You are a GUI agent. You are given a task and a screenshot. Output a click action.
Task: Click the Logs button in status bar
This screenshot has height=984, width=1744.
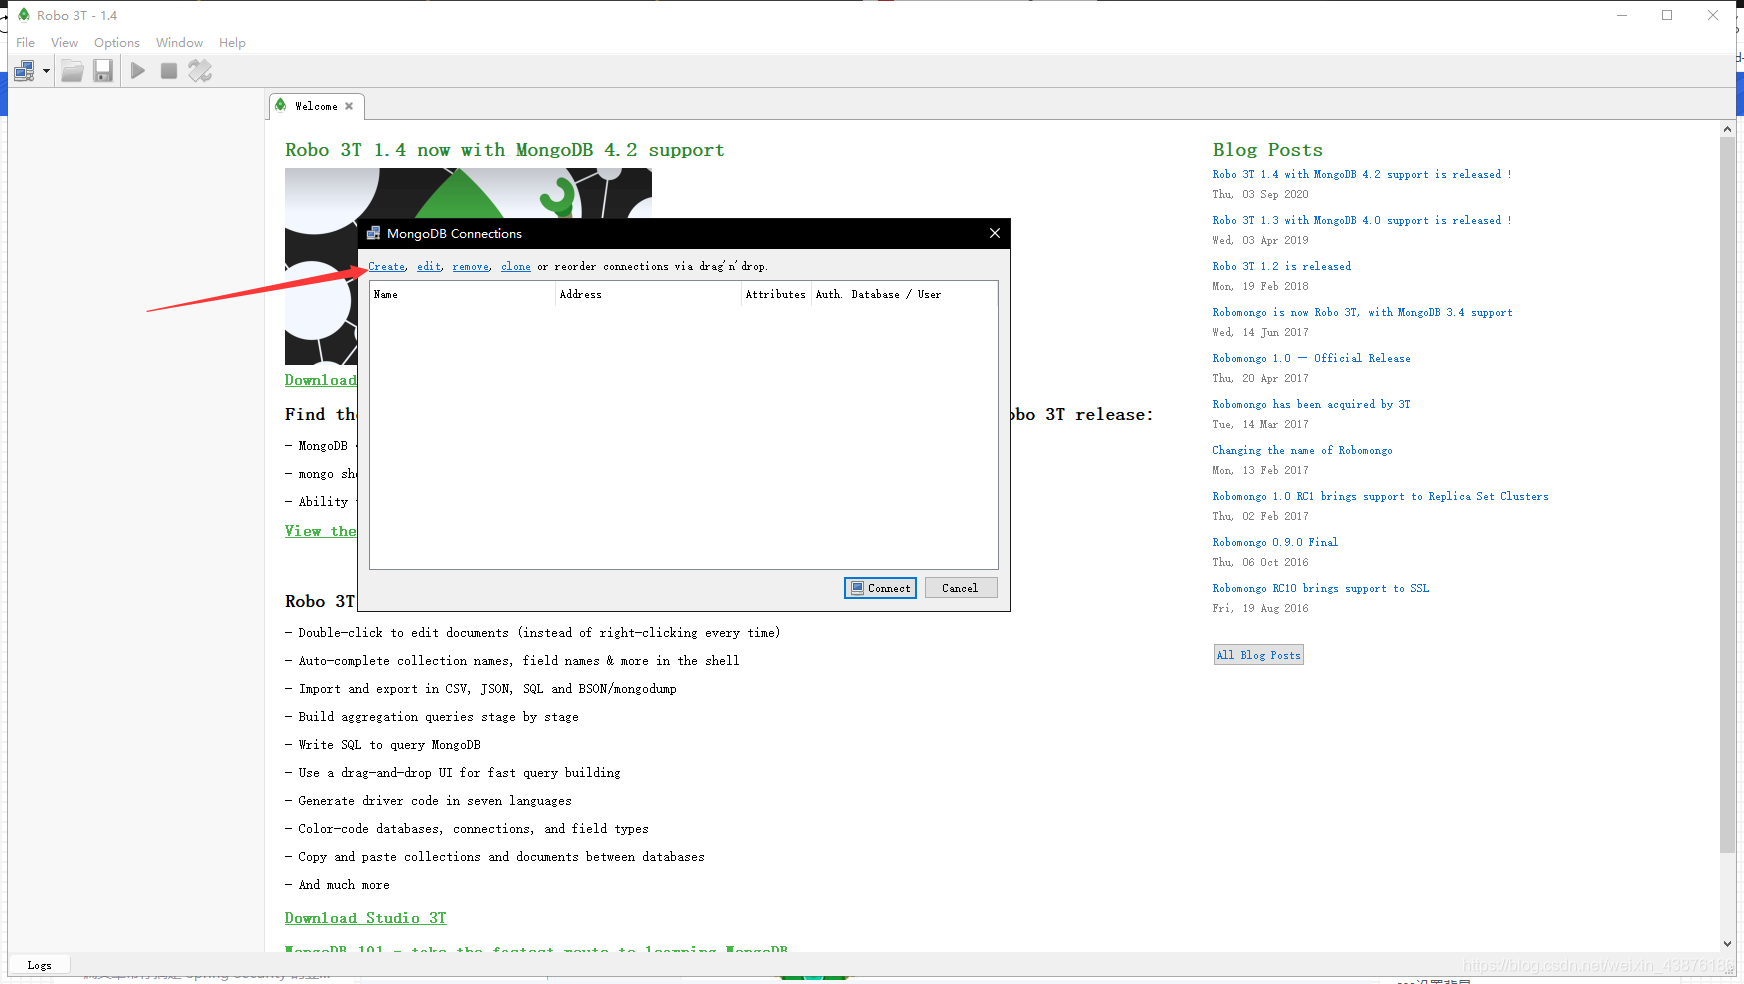coord(40,965)
